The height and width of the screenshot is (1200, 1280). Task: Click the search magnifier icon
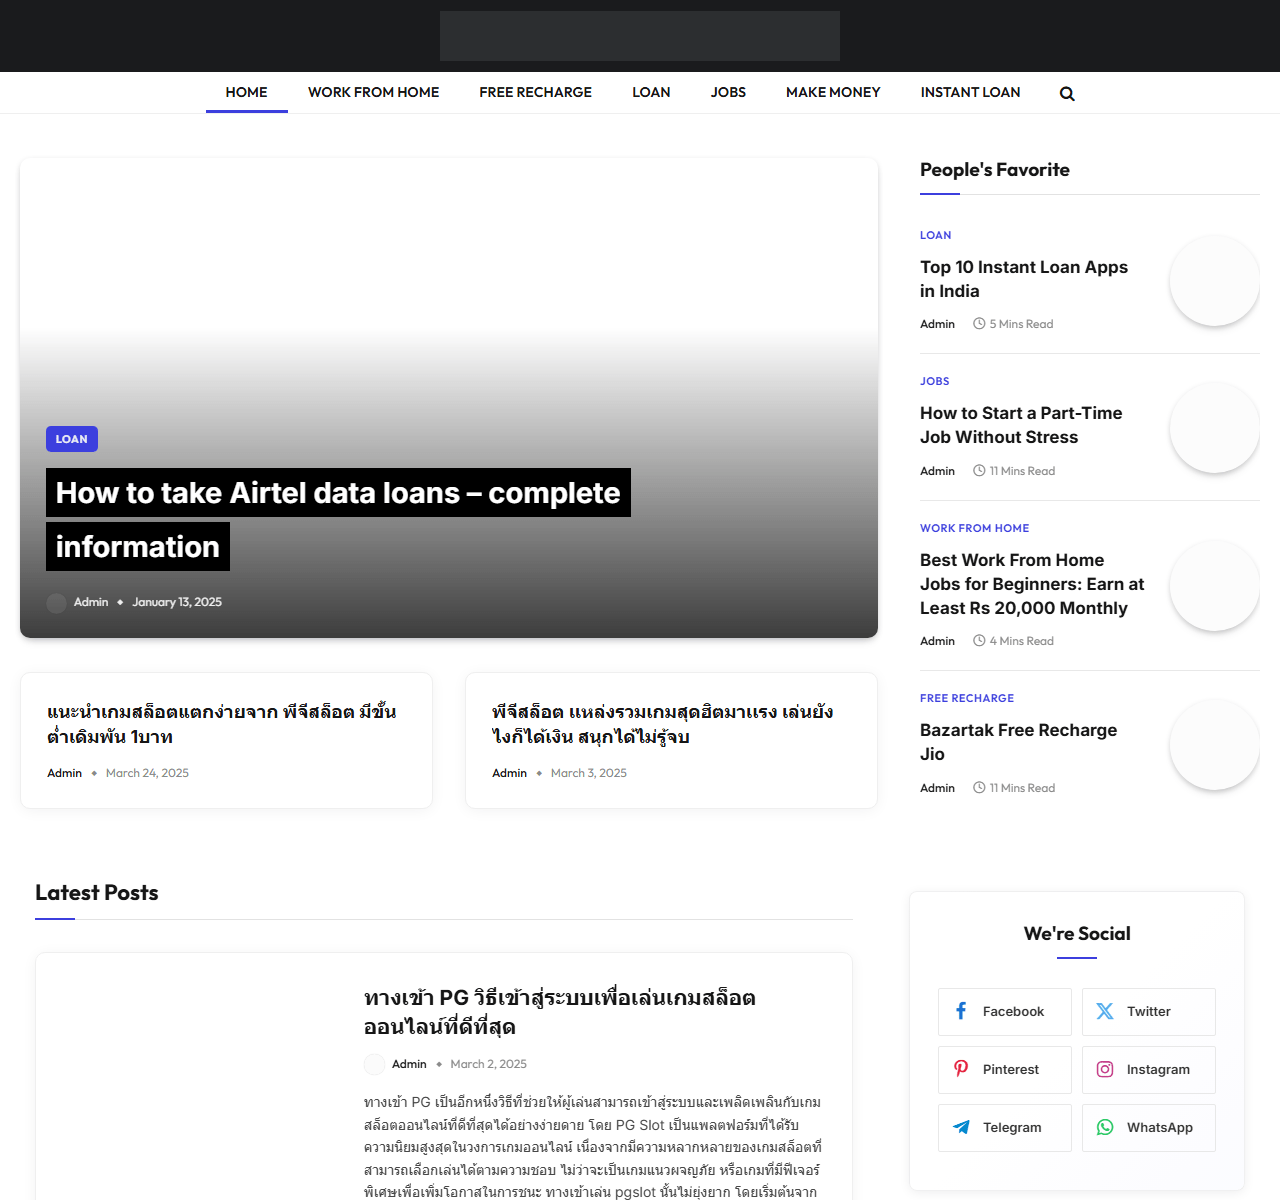(1067, 94)
